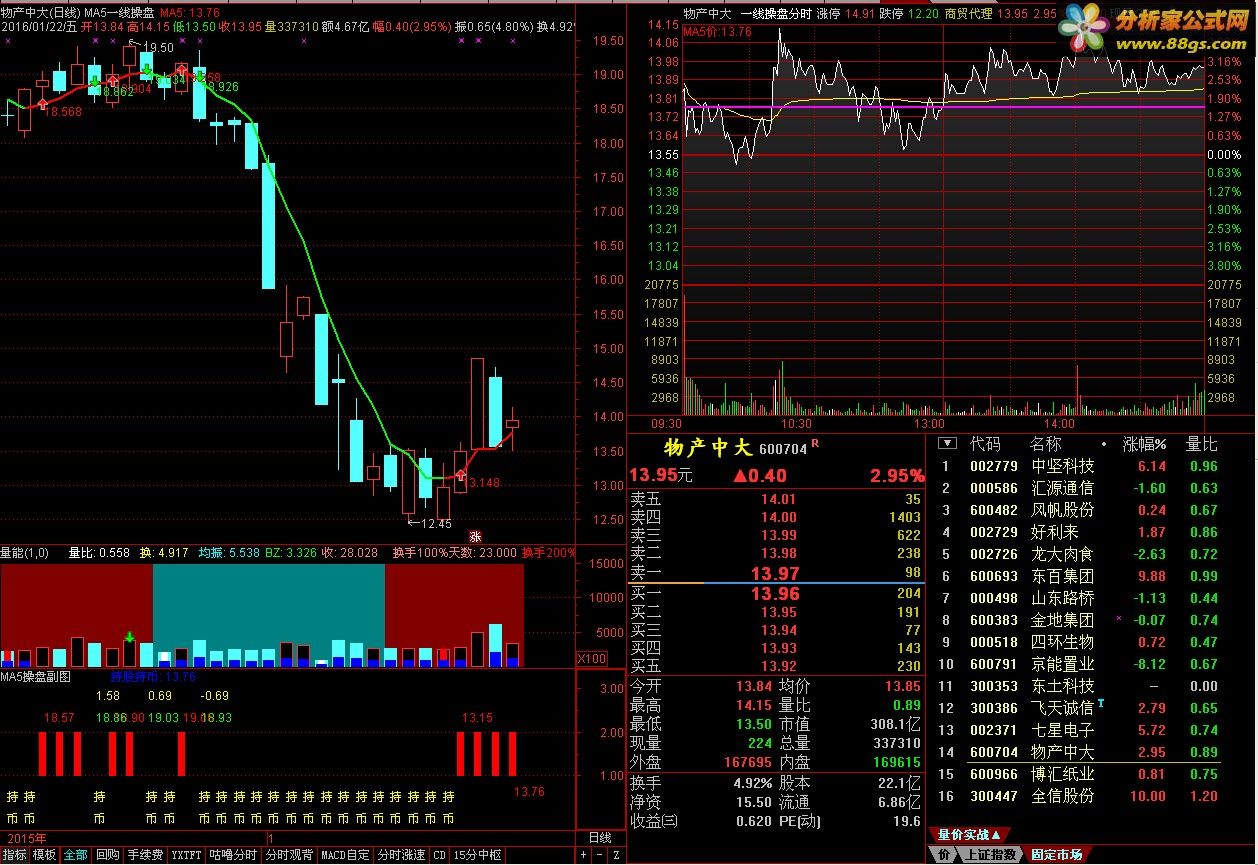Click the 一线操盘分时 intraday chart title
1258x865 pixels.
[775, 13]
